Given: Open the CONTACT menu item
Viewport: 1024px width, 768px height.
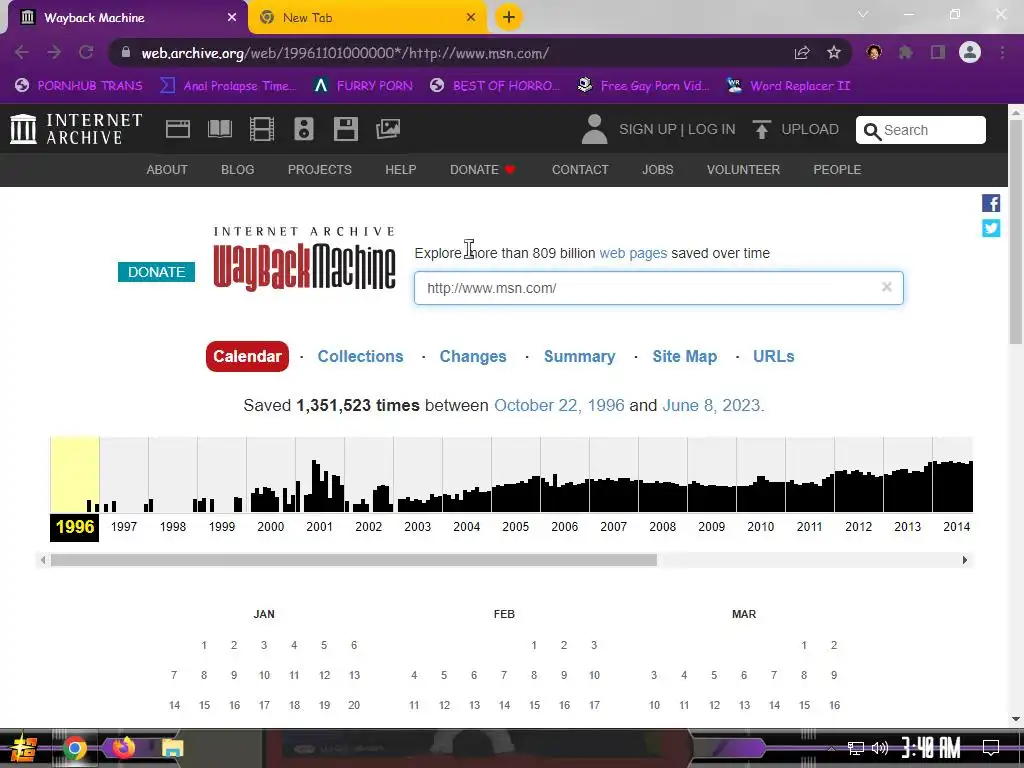Looking at the screenshot, I should (x=580, y=170).
